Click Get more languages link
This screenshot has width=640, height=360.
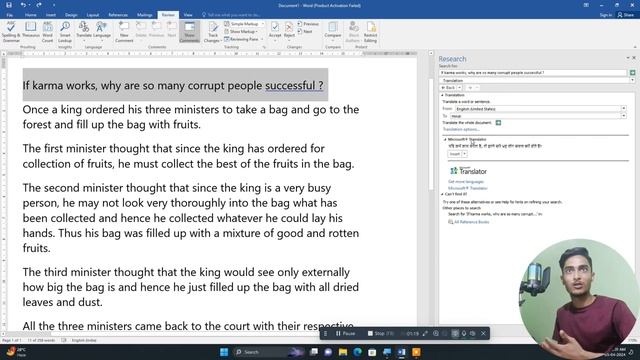(466, 182)
